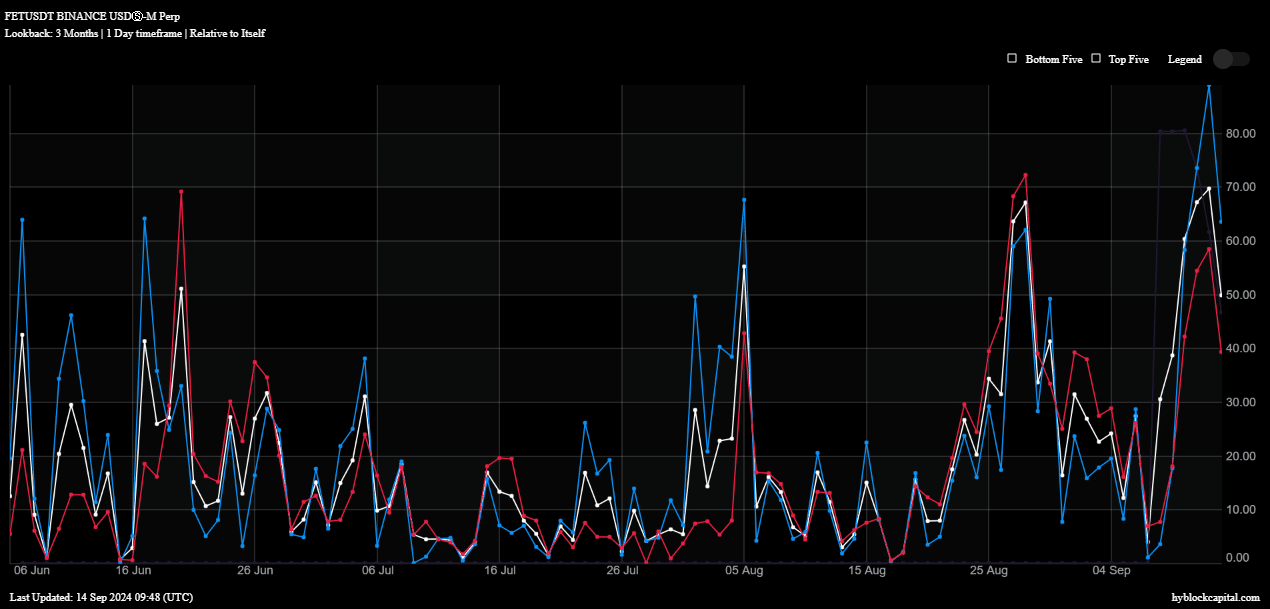Click the Lookback 3 Months subtitle
1270x609 pixels.
[x=135, y=33]
